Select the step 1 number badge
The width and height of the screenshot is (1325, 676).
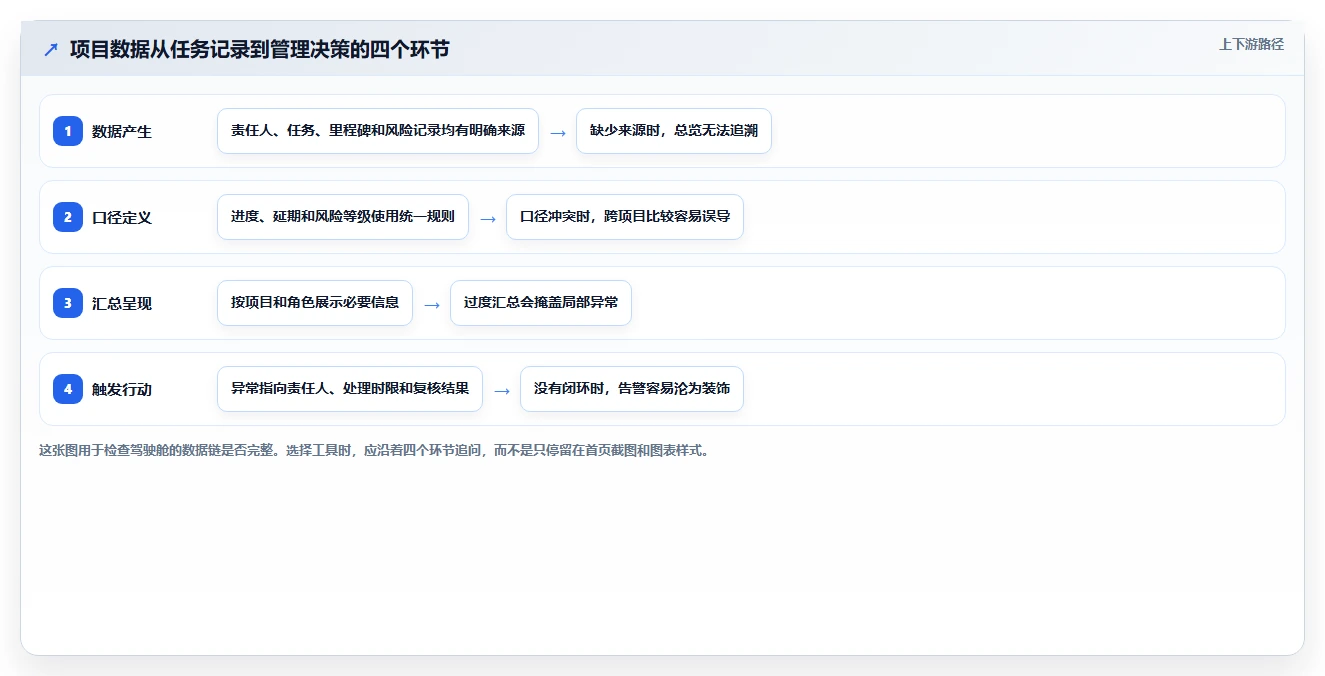(x=68, y=131)
